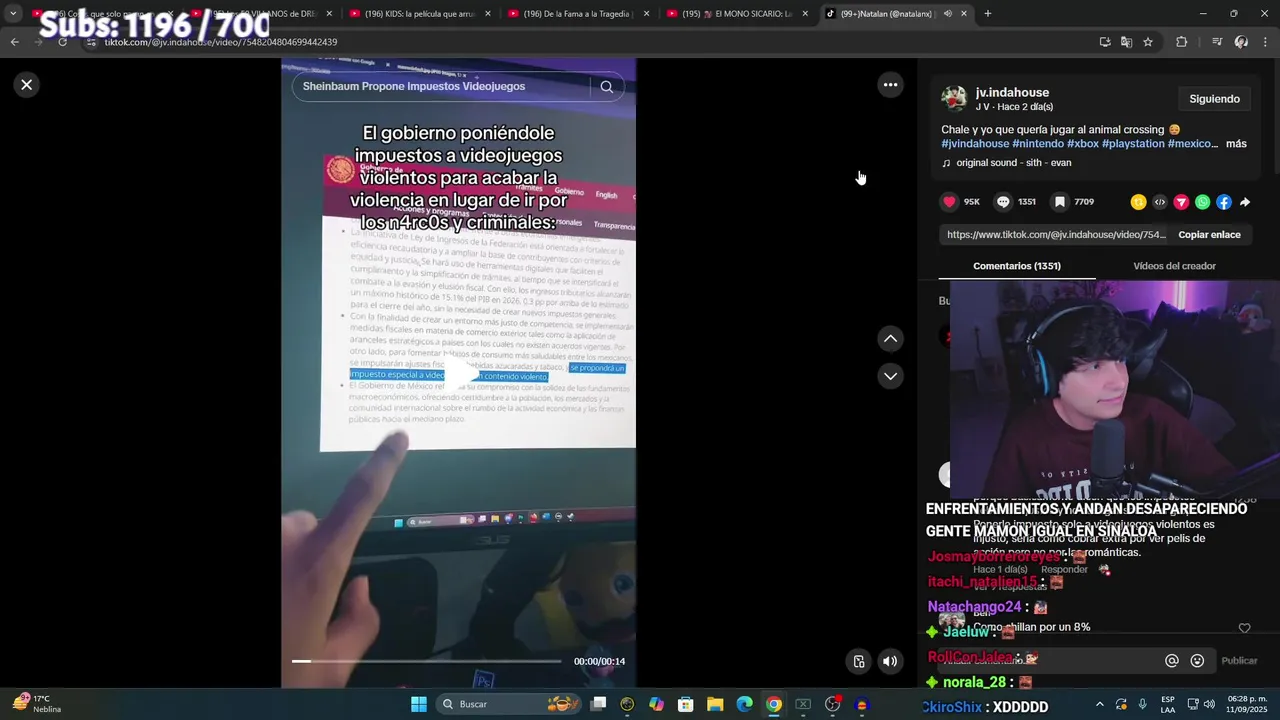Open comments via the speech bubble icon
The width and height of the screenshot is (1280, 720).
[x=1003, y=202]
